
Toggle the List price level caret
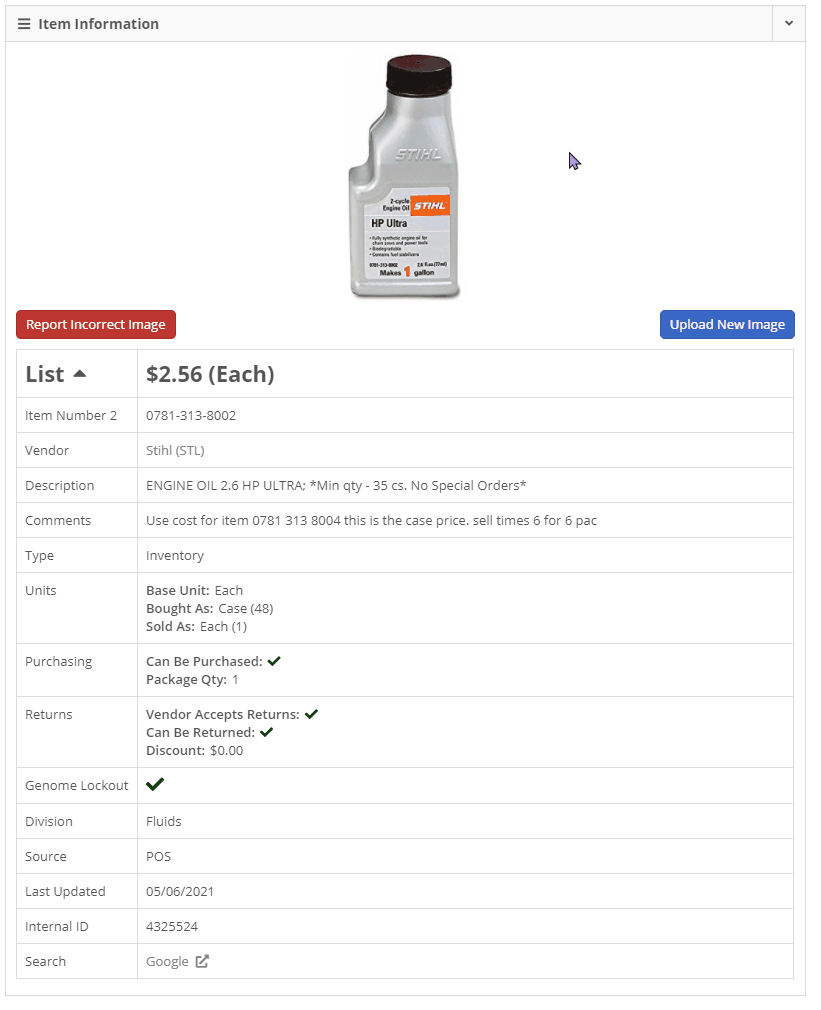pos(80,374)
